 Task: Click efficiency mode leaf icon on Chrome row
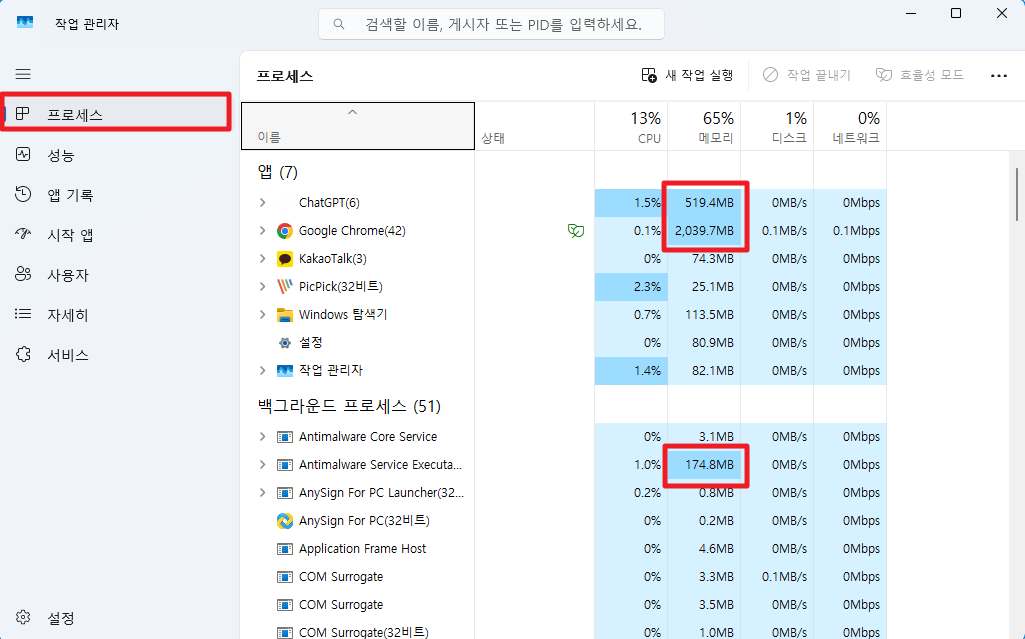coord(576,231)
